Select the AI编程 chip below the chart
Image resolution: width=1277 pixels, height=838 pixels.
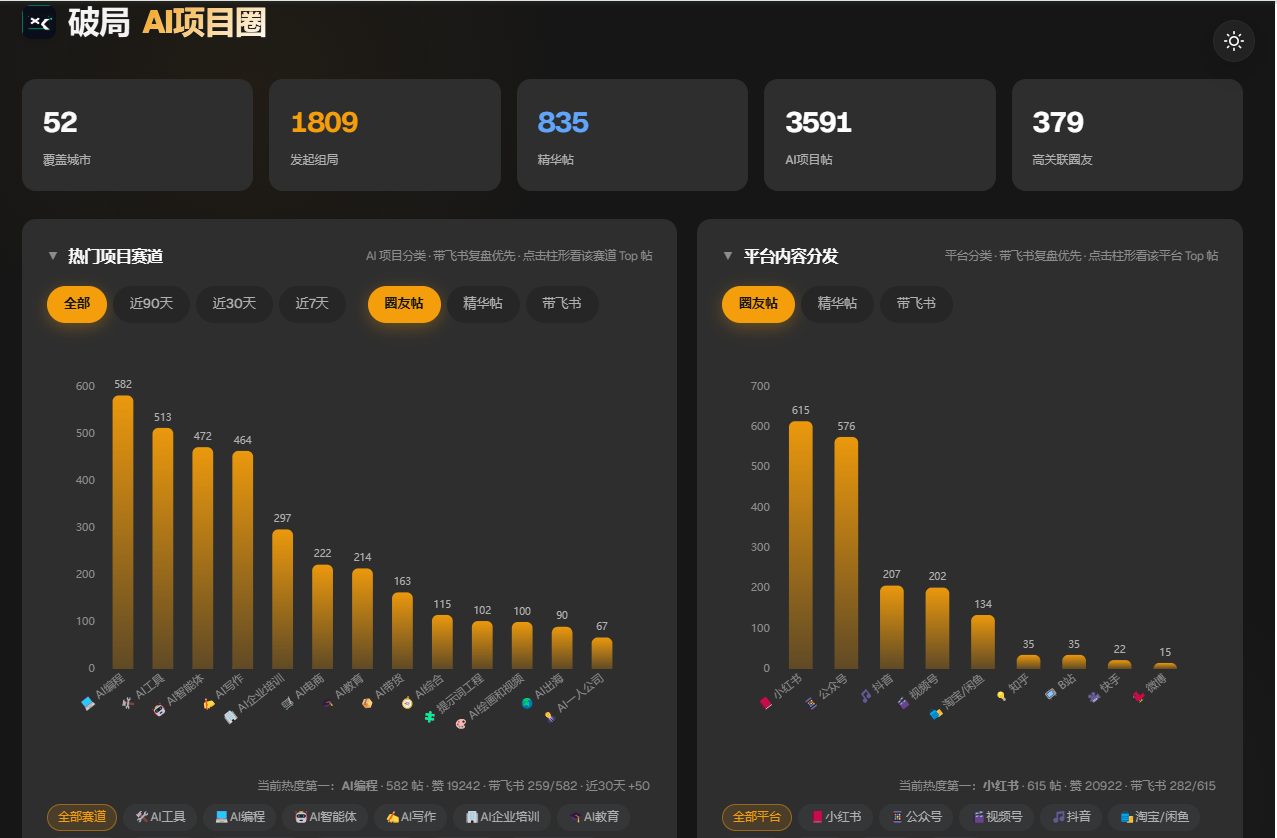click(x=240, y=817)
